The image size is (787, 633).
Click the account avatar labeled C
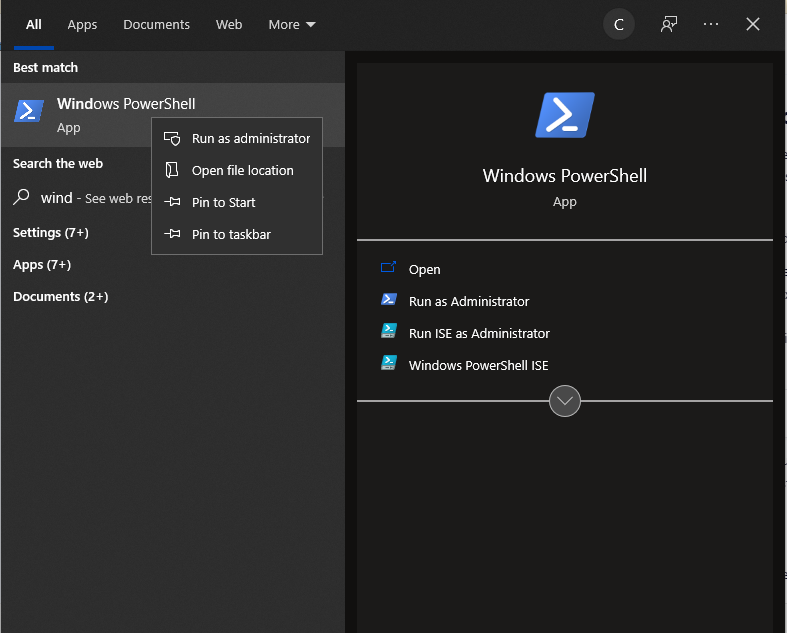(x=618, y=24)
